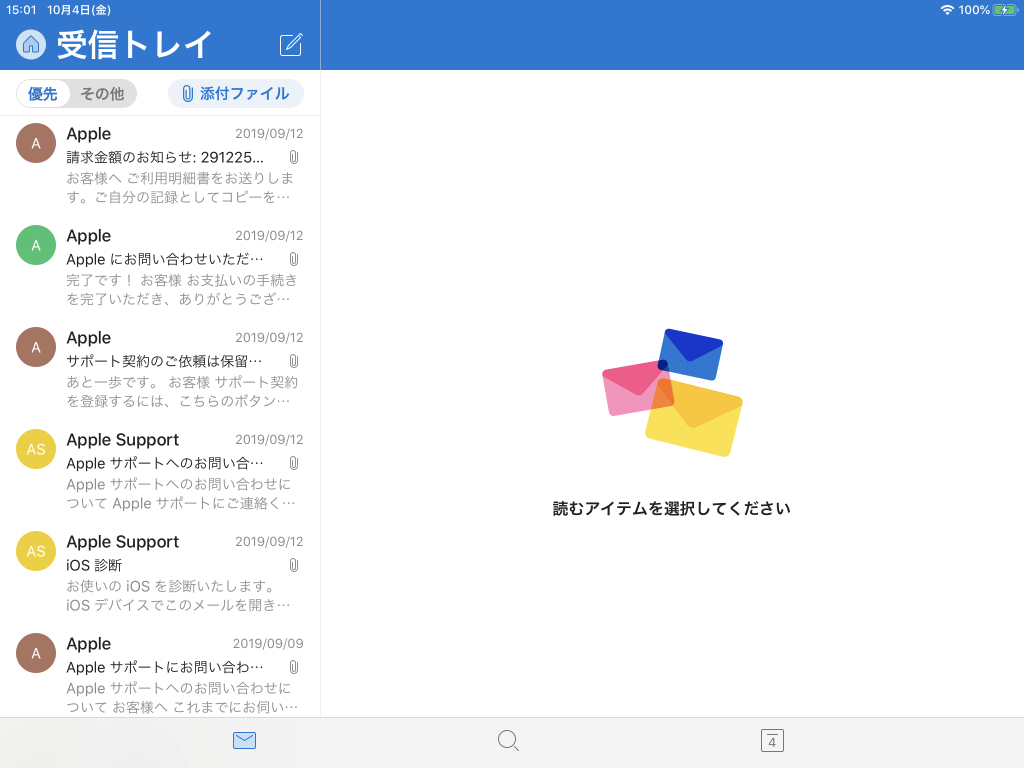Tap the date 2019/09/09 on last email
Image resolution: width=1024 pixels, height=768 pixels.
(x=268, y=643)
